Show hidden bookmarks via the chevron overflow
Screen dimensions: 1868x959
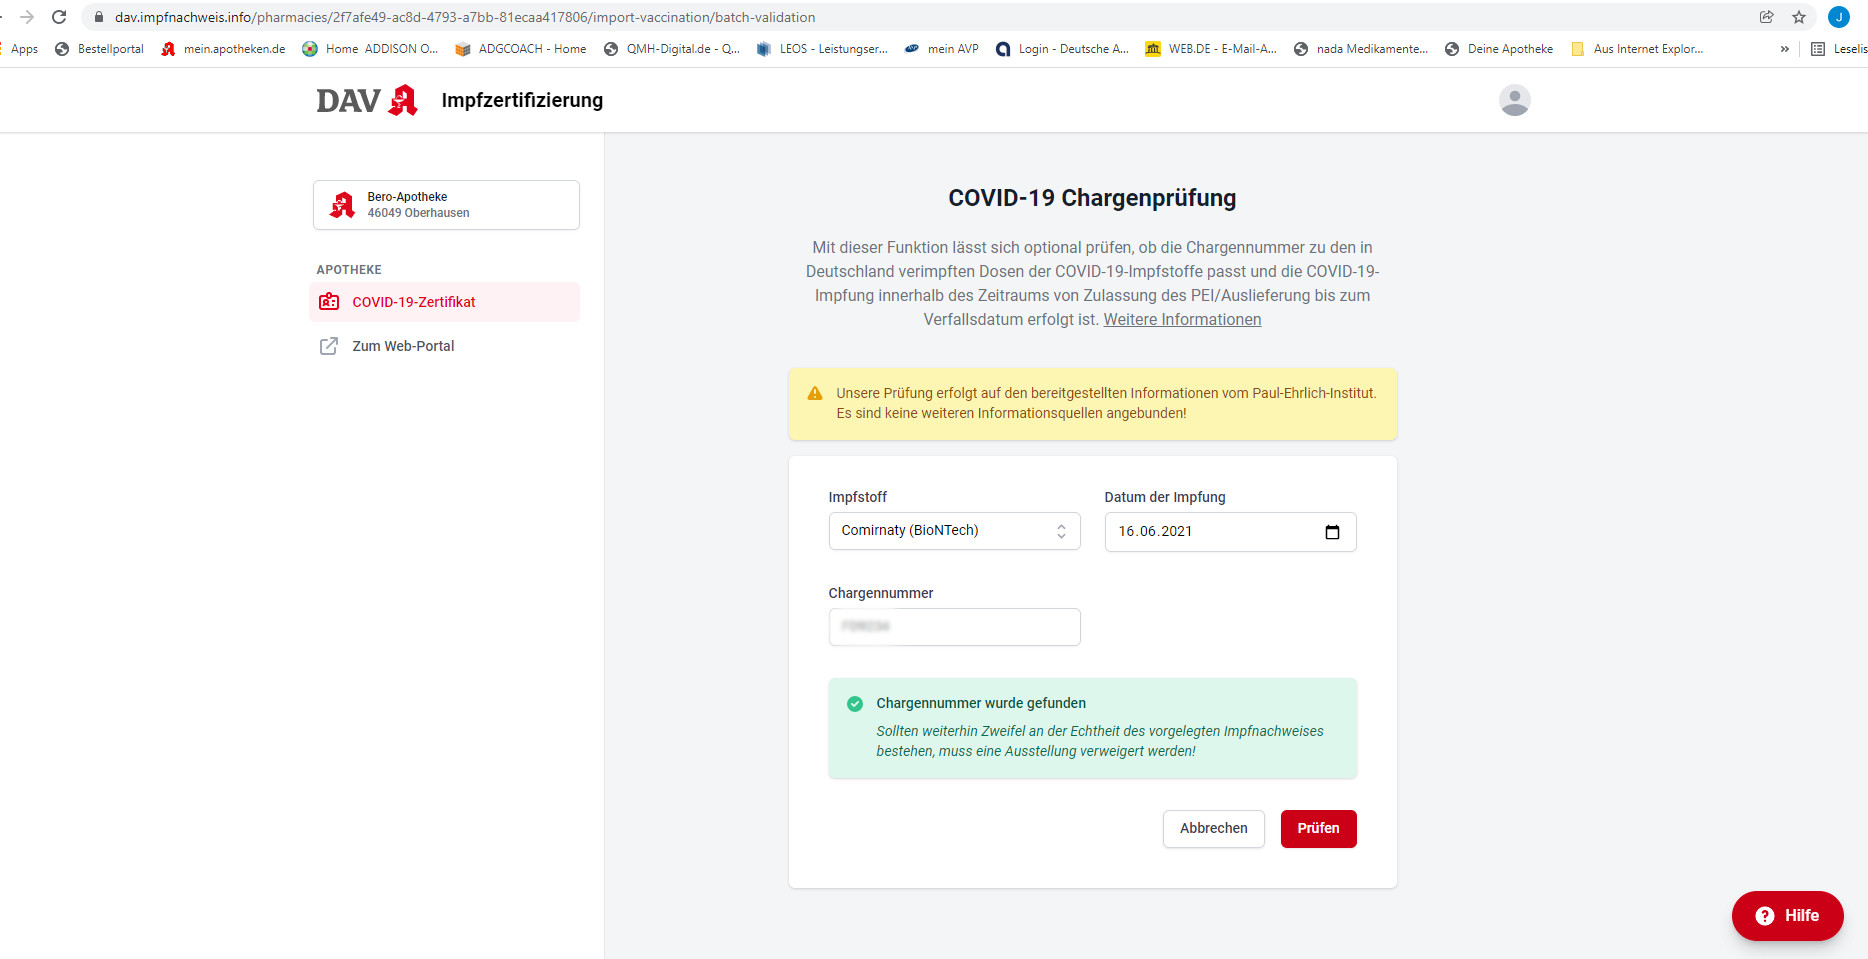point(1785,49)
